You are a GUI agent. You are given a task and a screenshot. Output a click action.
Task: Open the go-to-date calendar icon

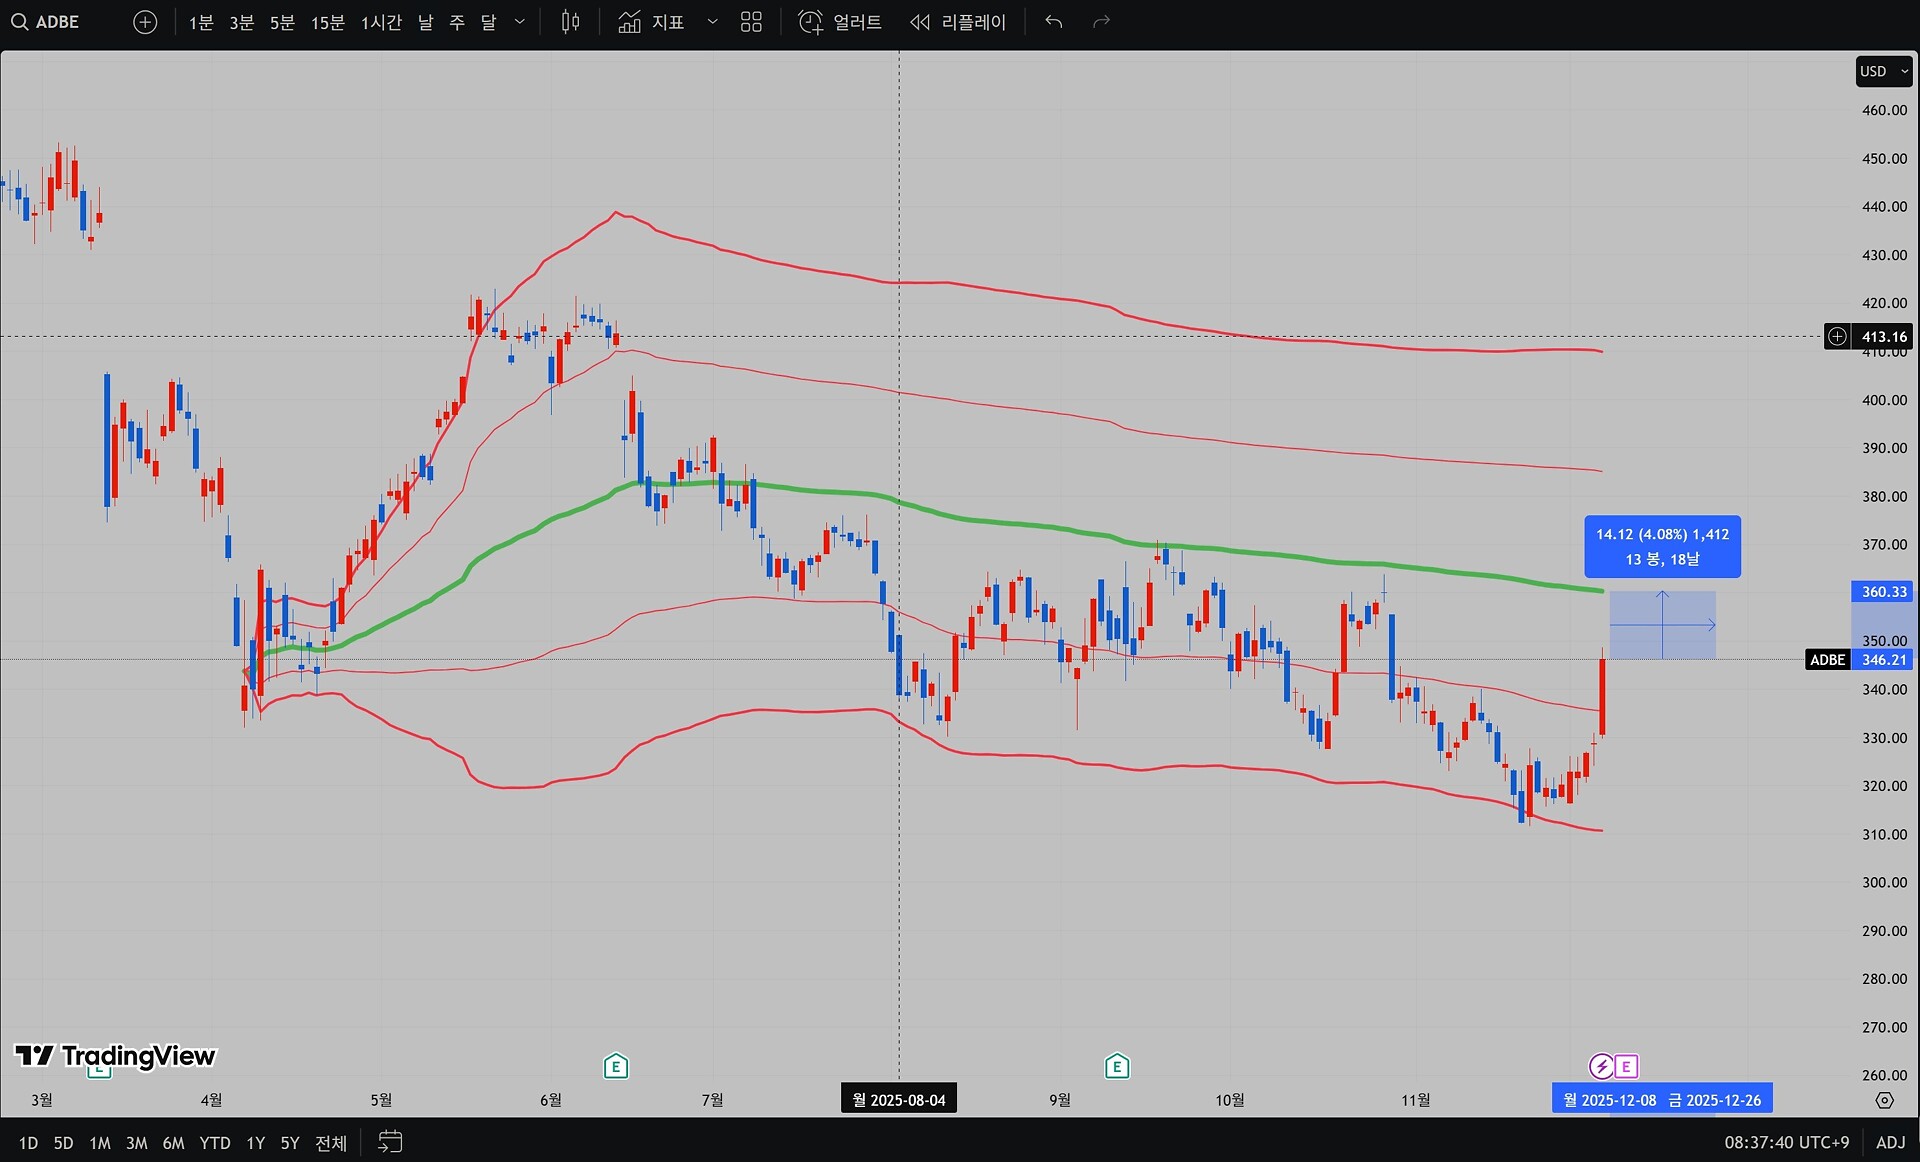(390, 1141)
